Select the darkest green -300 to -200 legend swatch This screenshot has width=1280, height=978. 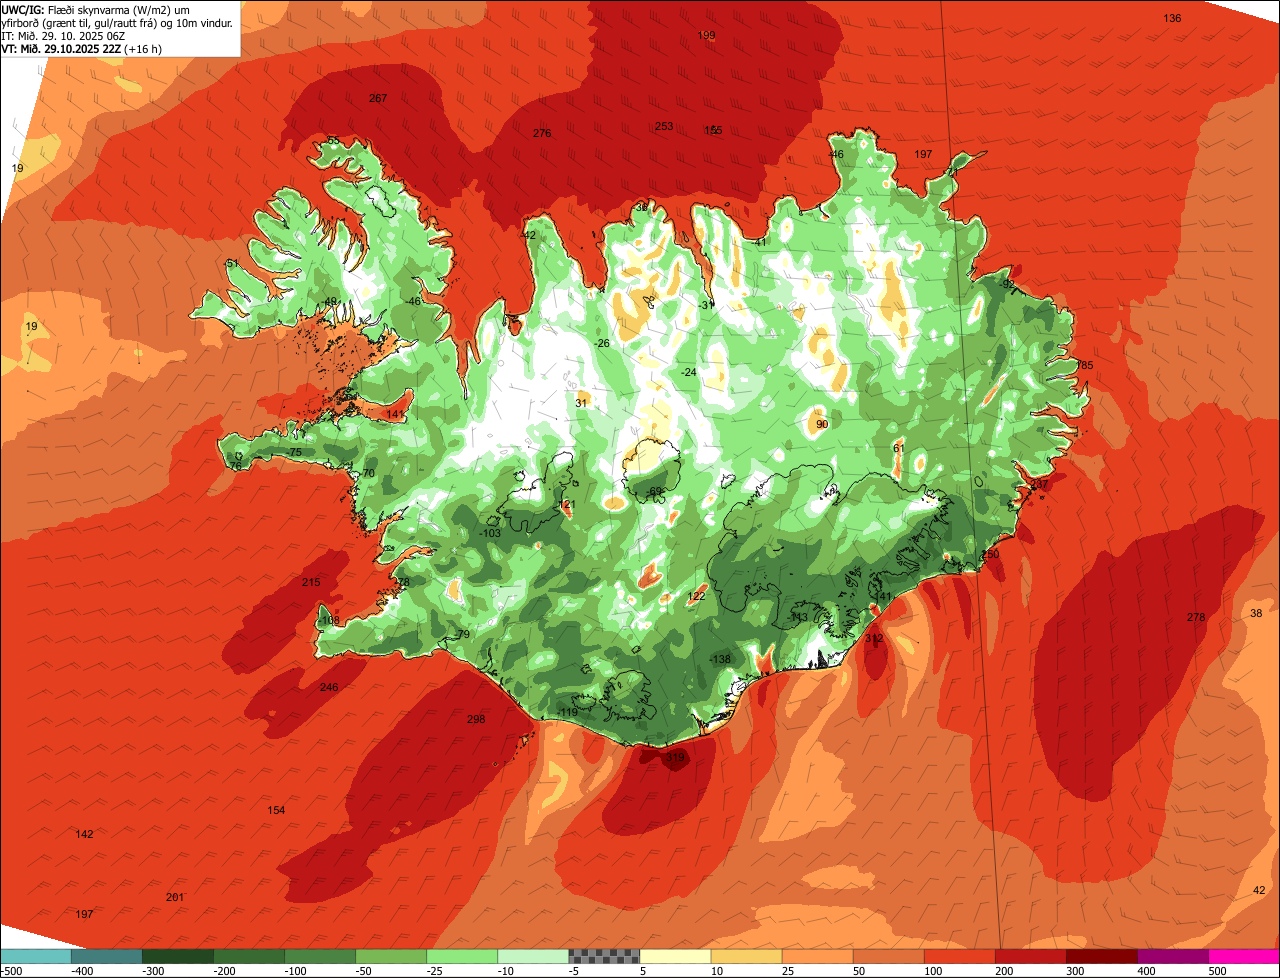(x=177, y=956)
